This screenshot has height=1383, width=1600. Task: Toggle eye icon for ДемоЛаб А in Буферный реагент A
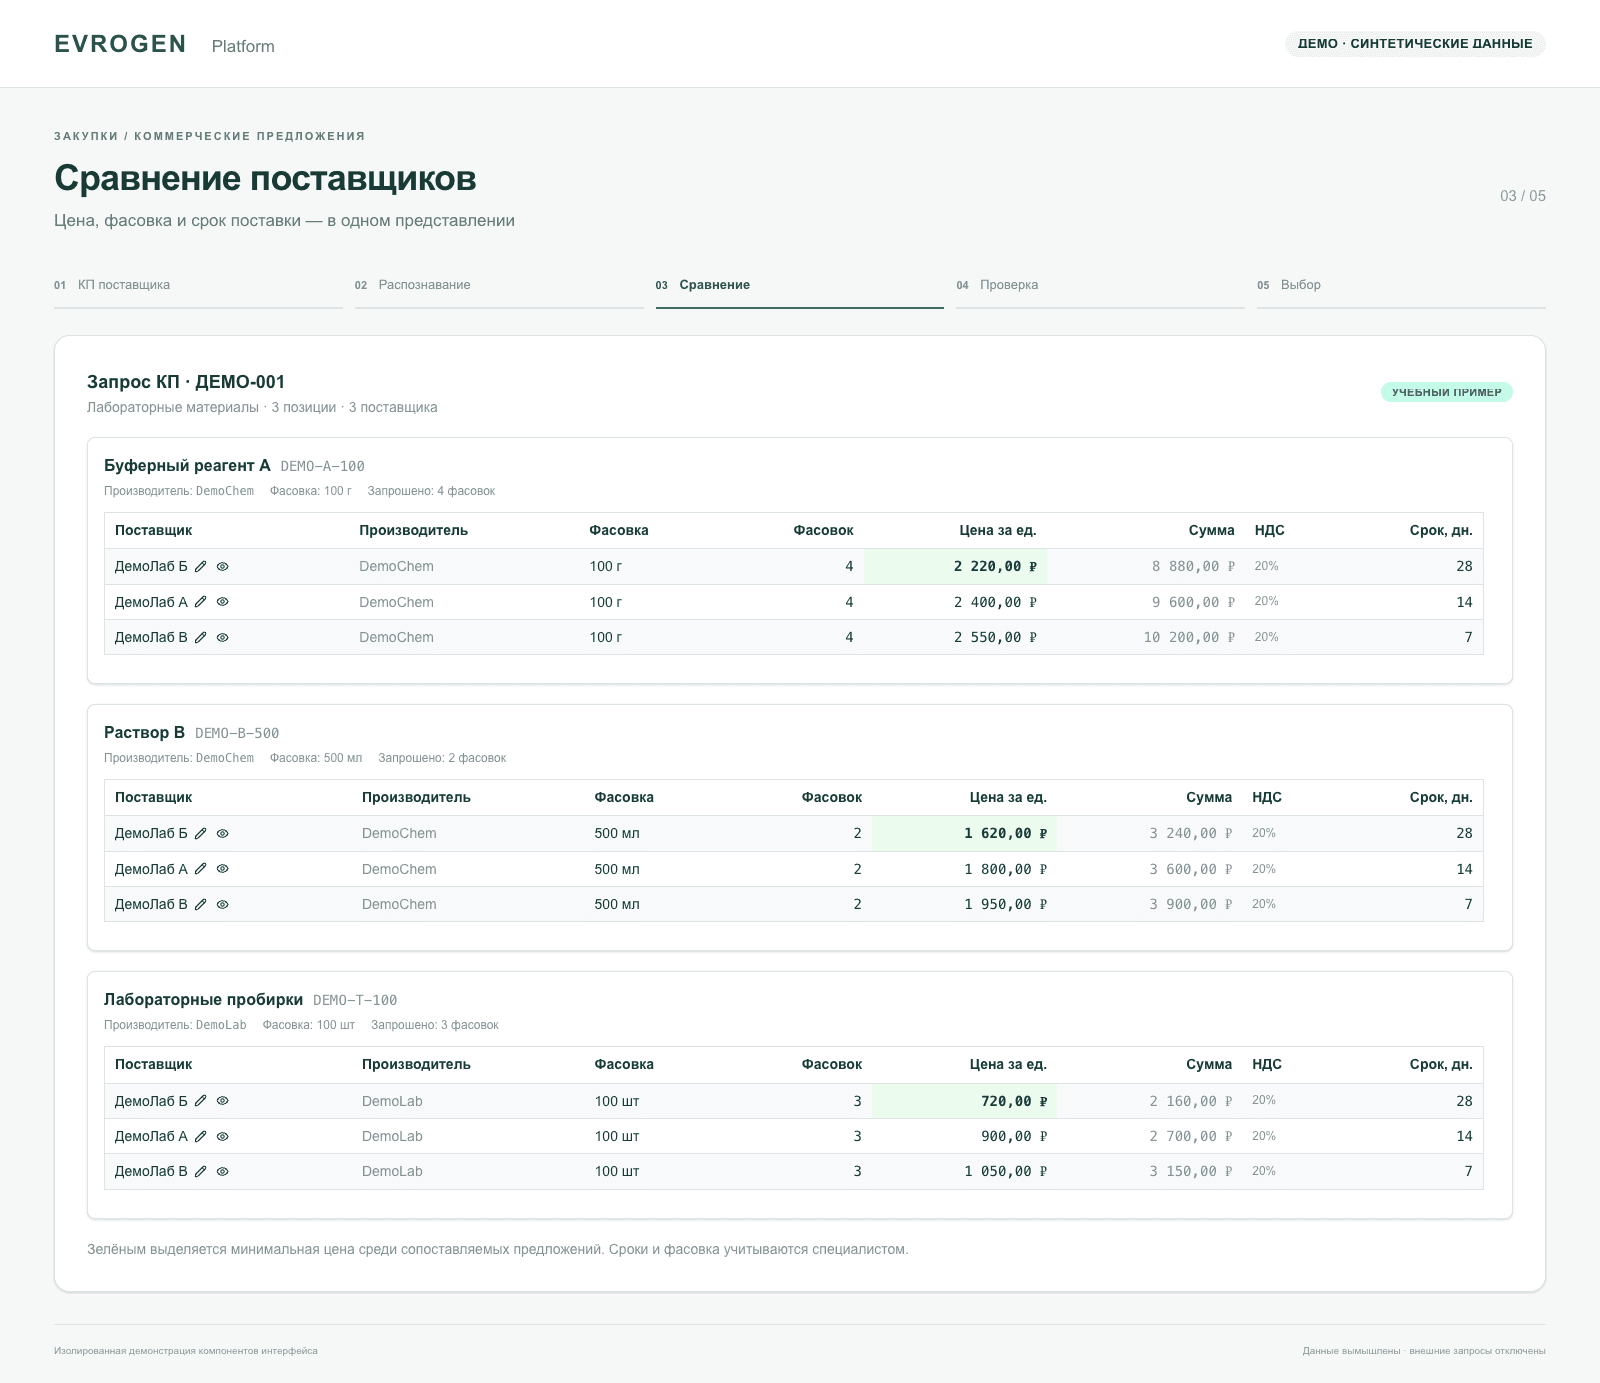tap(223, 602)
